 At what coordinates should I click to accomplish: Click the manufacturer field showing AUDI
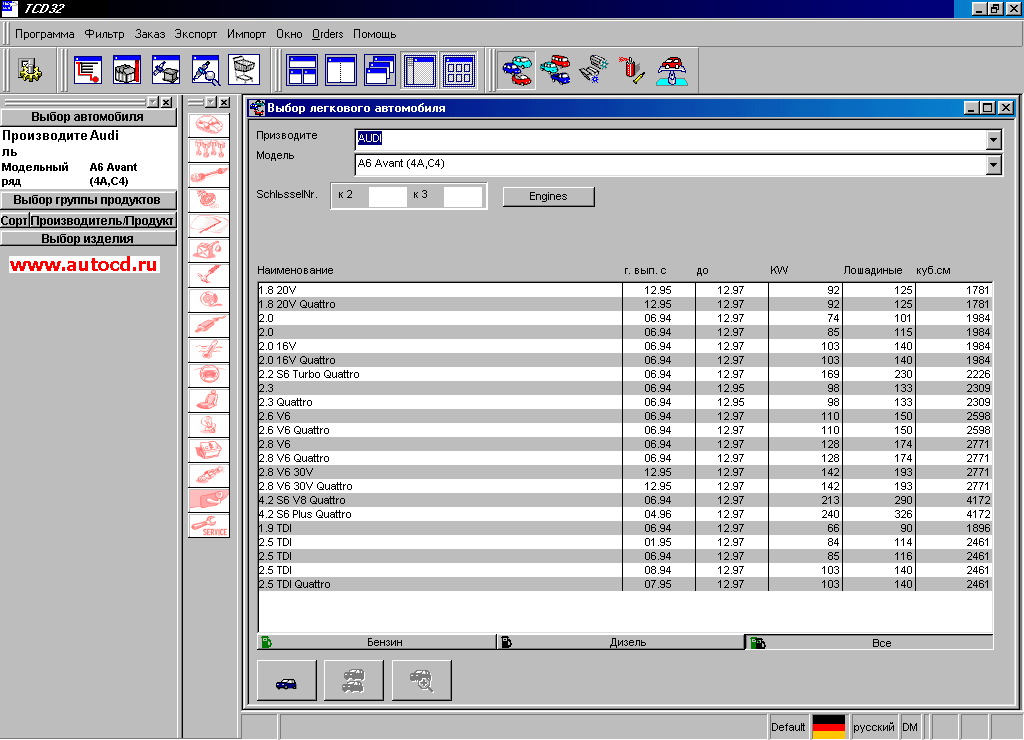671,139
